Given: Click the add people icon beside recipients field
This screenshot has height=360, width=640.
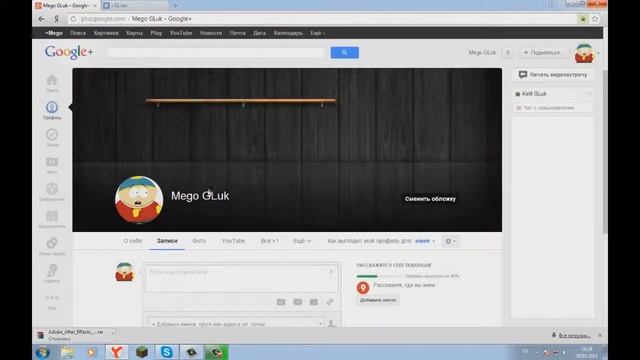Looking at the screenshot, I should [331, 324].
